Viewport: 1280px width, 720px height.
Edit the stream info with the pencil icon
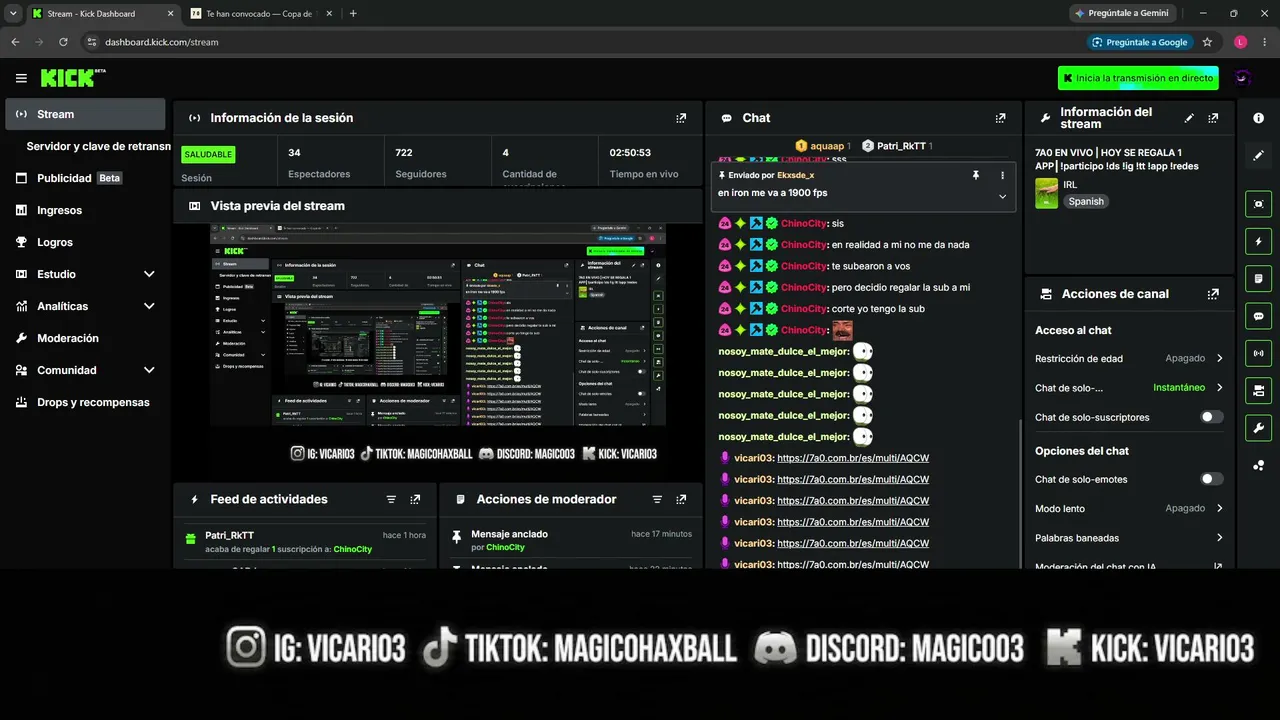point(1189,118)
